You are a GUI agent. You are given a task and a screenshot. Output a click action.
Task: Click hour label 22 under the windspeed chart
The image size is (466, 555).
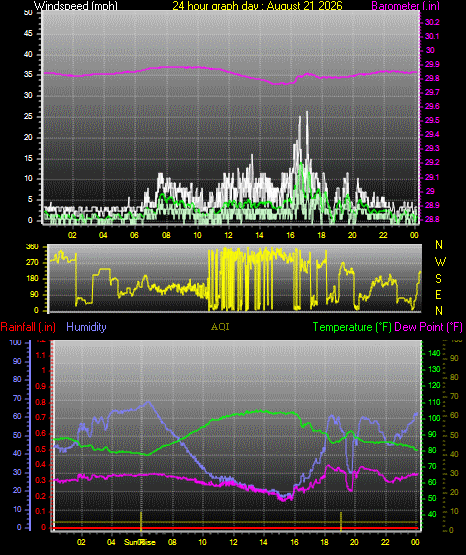tap(383, 235)
